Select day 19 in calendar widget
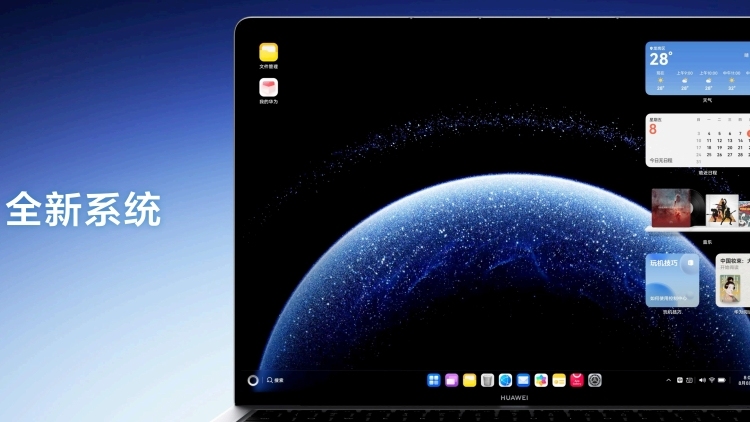 pos(719,148)
